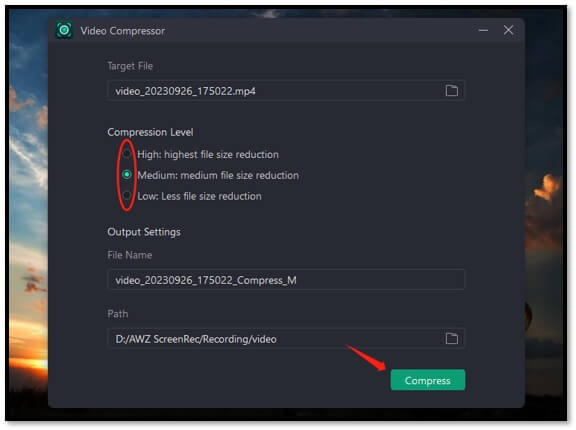Image resolution: width=576 pixels, height=430 pixels.
Task: Click the Video Compressor app logo icon
Action: coord(64,30)
